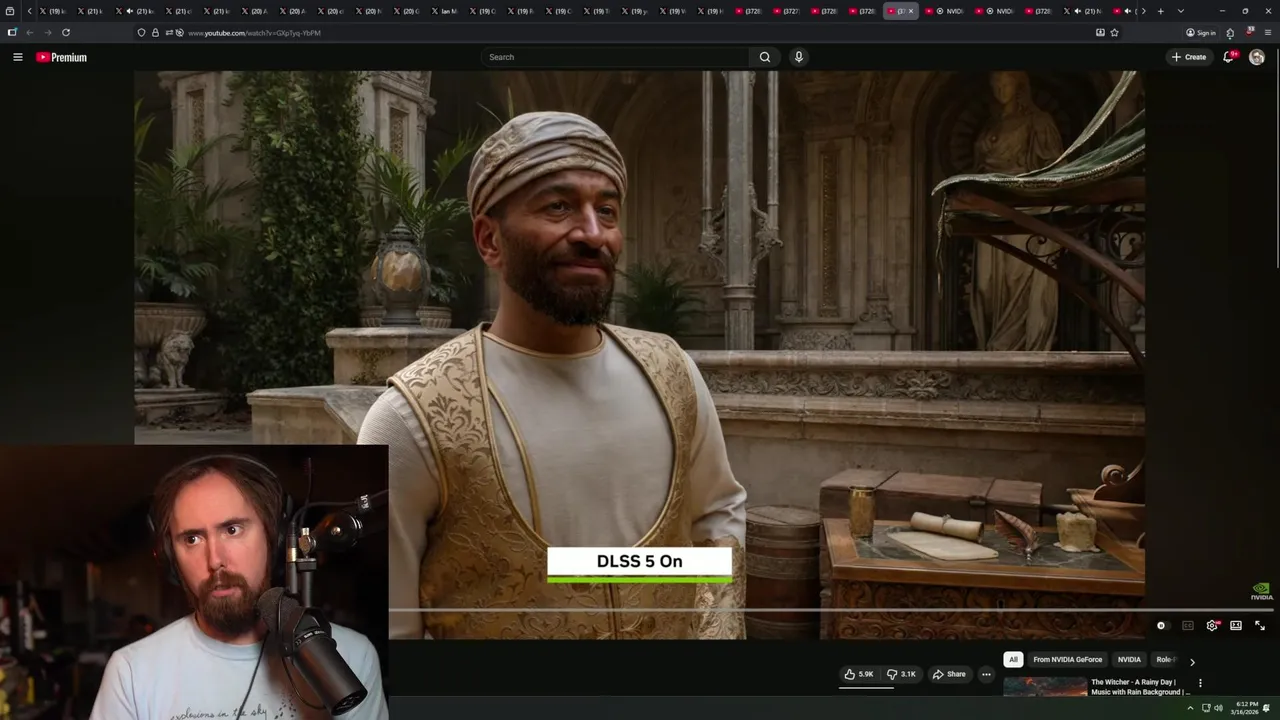Open the YouTube hamburger guide menu
Image resolution: width=1280 pixels, height=720 pixels.
tap(17, 57)
